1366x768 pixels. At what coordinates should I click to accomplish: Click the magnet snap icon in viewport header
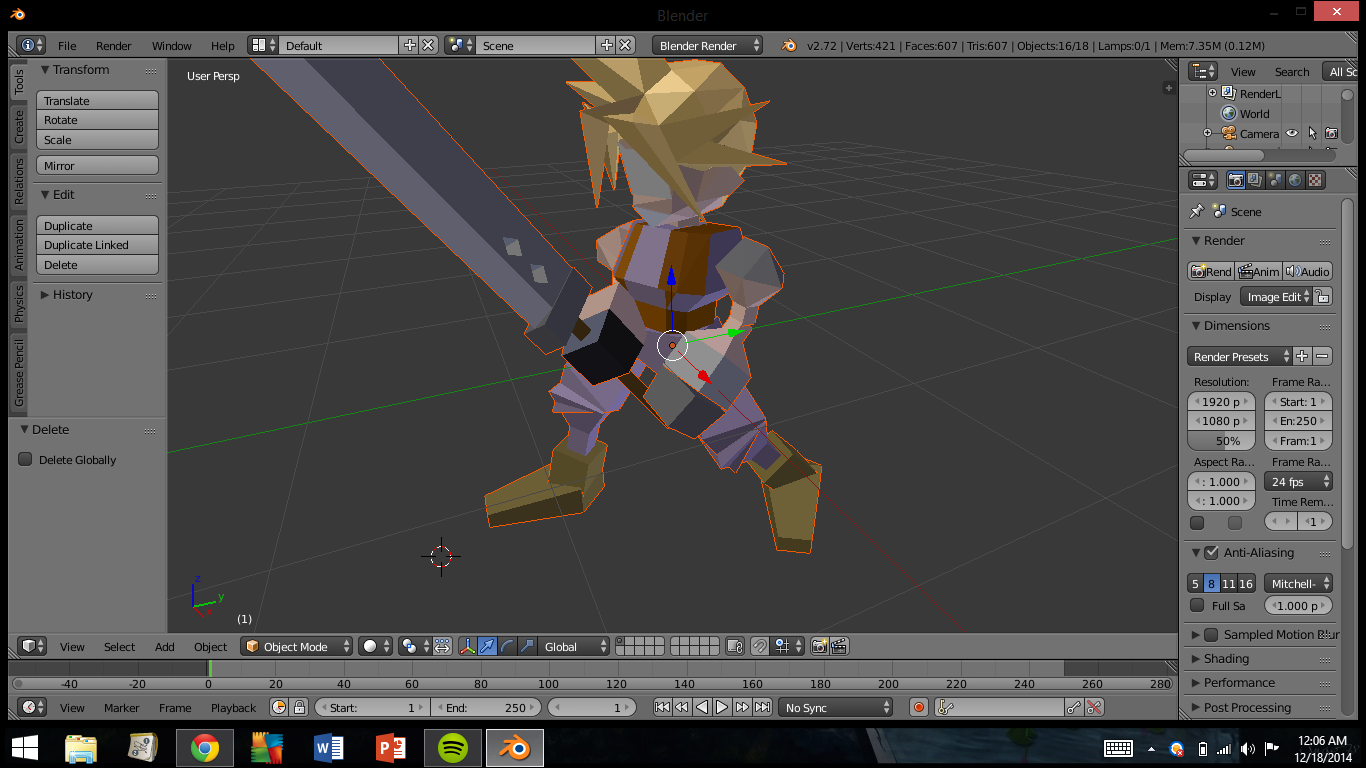(x=760, y=647)
